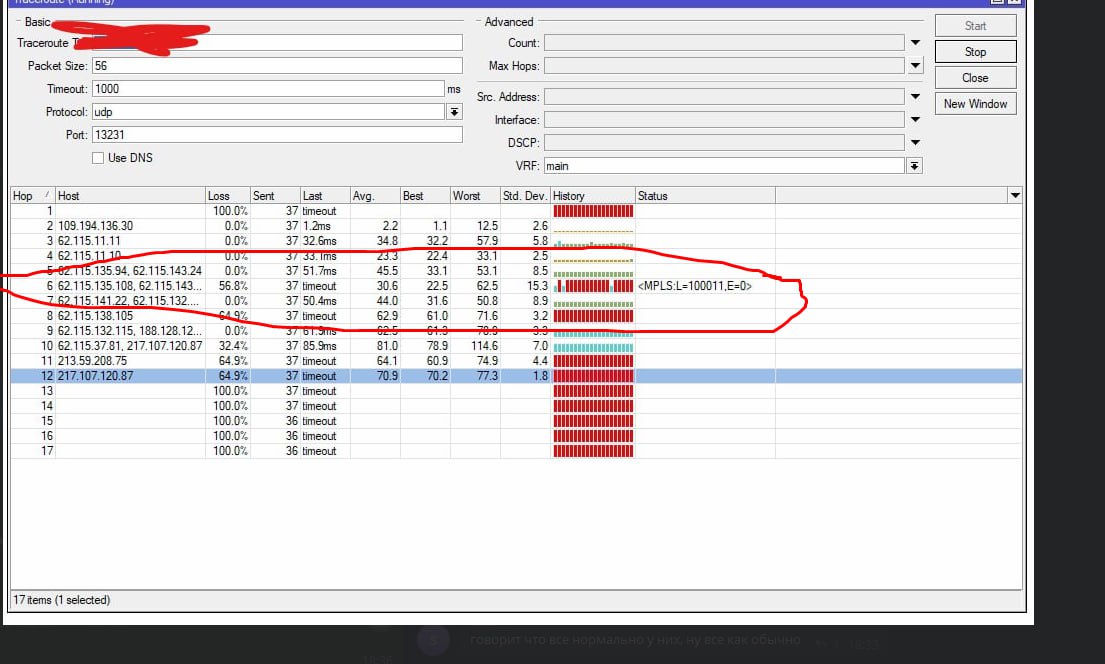Image resolution: width=1105 pixels, height=664 pixels.
Task: Open the VRF dropdown
Action: click(x=914, y=166)
